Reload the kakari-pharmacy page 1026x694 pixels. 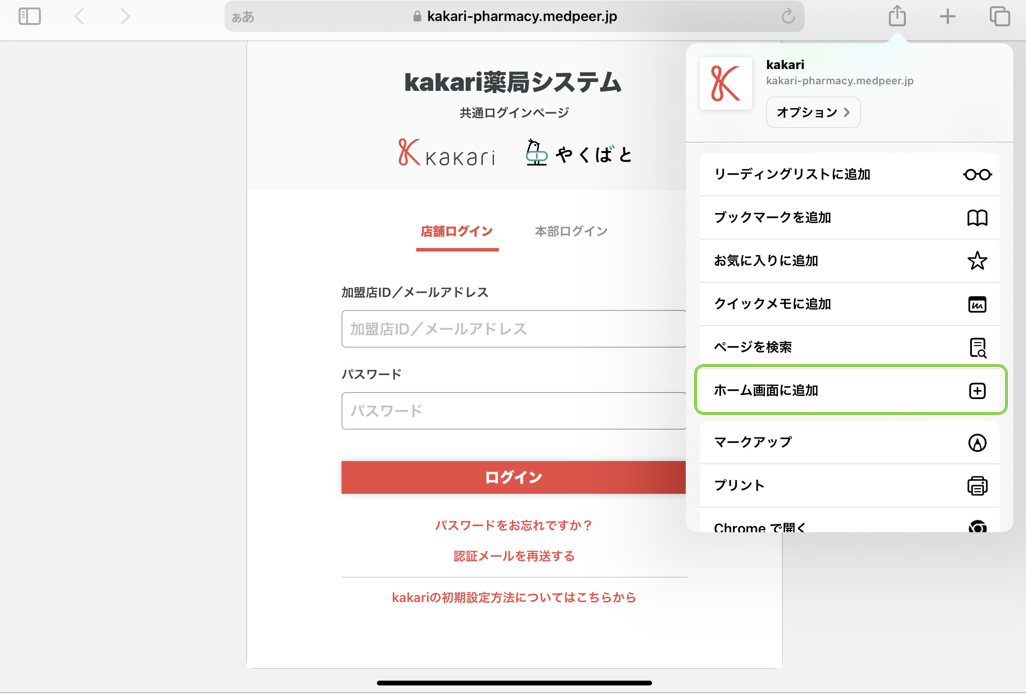pyautogui.click(x=788, y=16)
